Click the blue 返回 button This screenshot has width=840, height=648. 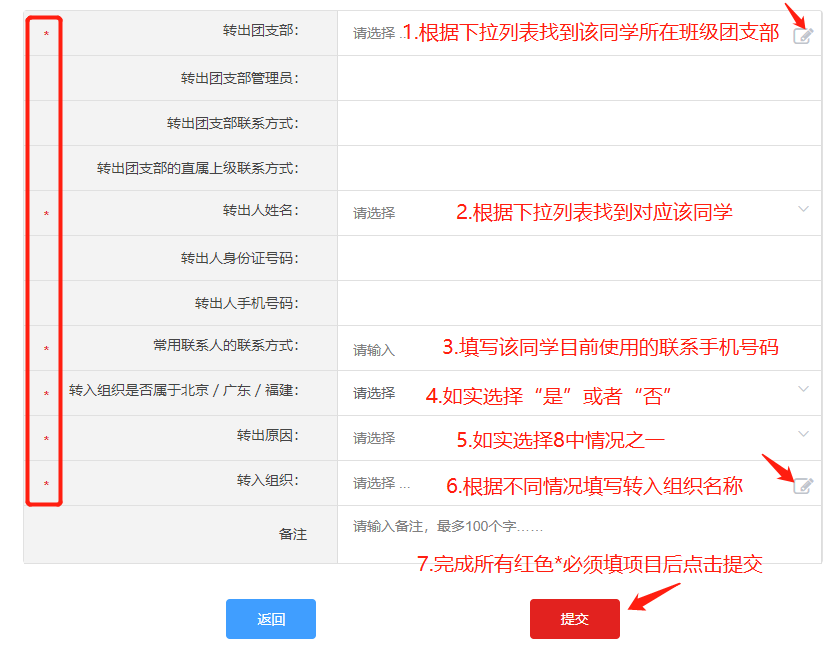[x=270, y=619]
